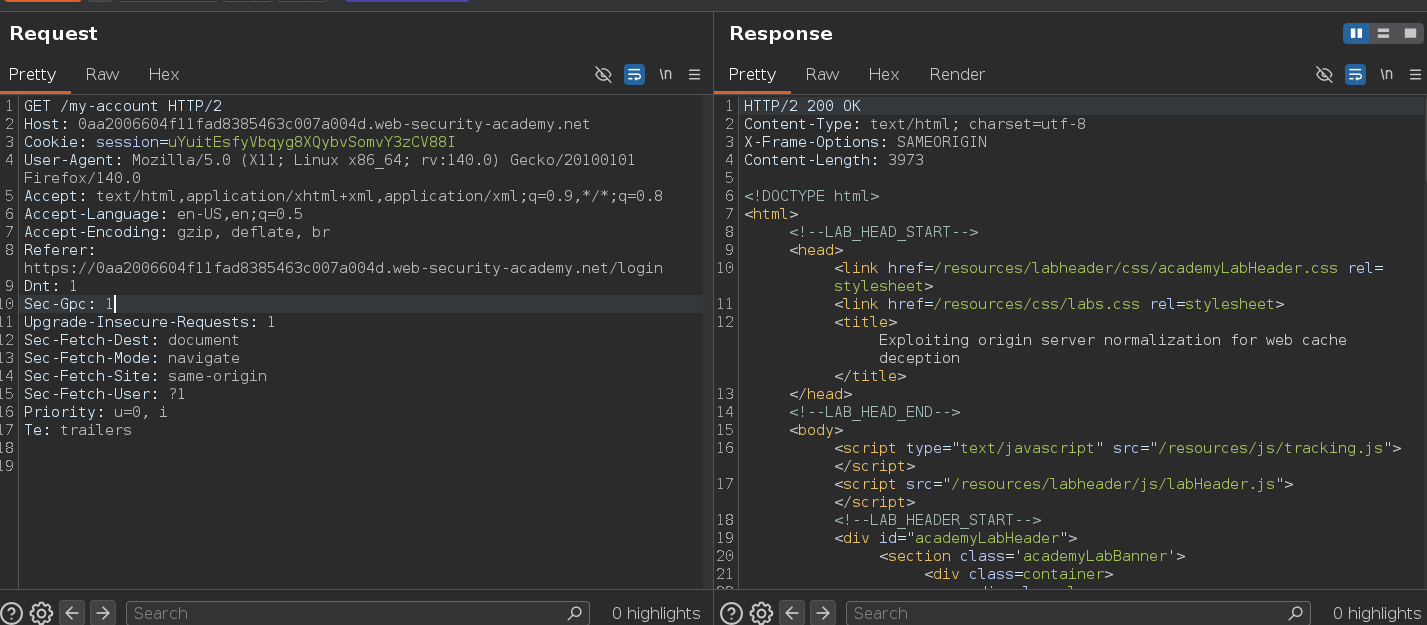Go to next match arrow in Response search
Screen dimensions: 1427x625
click(822, 613)
